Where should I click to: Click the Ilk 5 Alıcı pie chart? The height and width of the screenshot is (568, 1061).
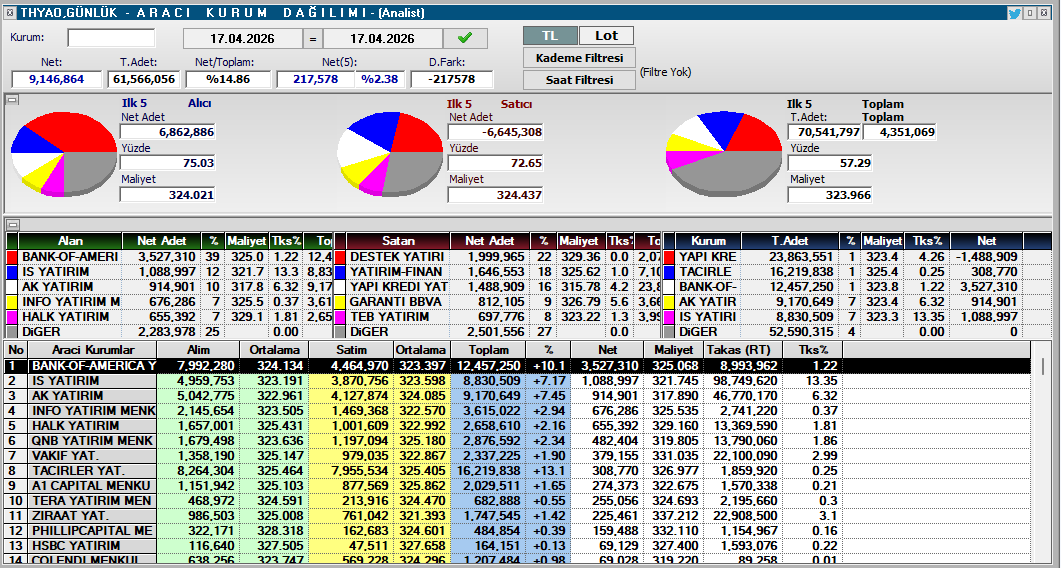[x=64, y=154]
